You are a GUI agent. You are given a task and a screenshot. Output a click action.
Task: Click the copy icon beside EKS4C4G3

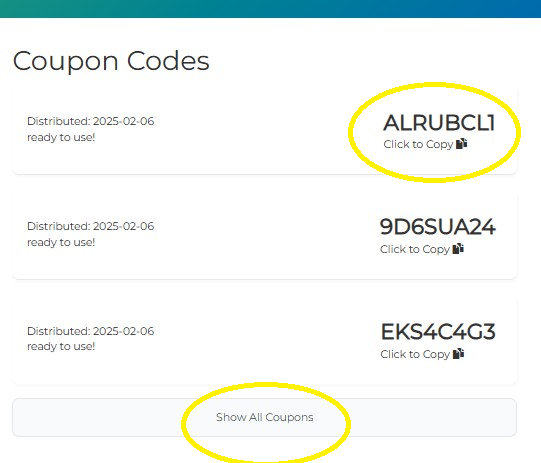coord(459,354)
